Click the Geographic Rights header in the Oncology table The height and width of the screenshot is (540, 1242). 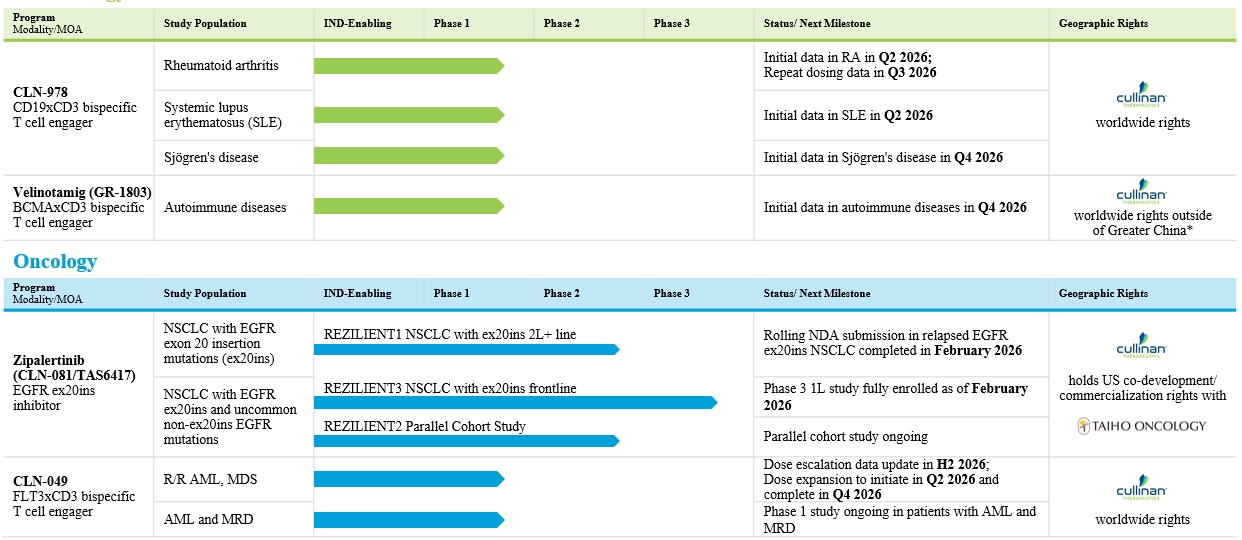(x=1103, y=294)
